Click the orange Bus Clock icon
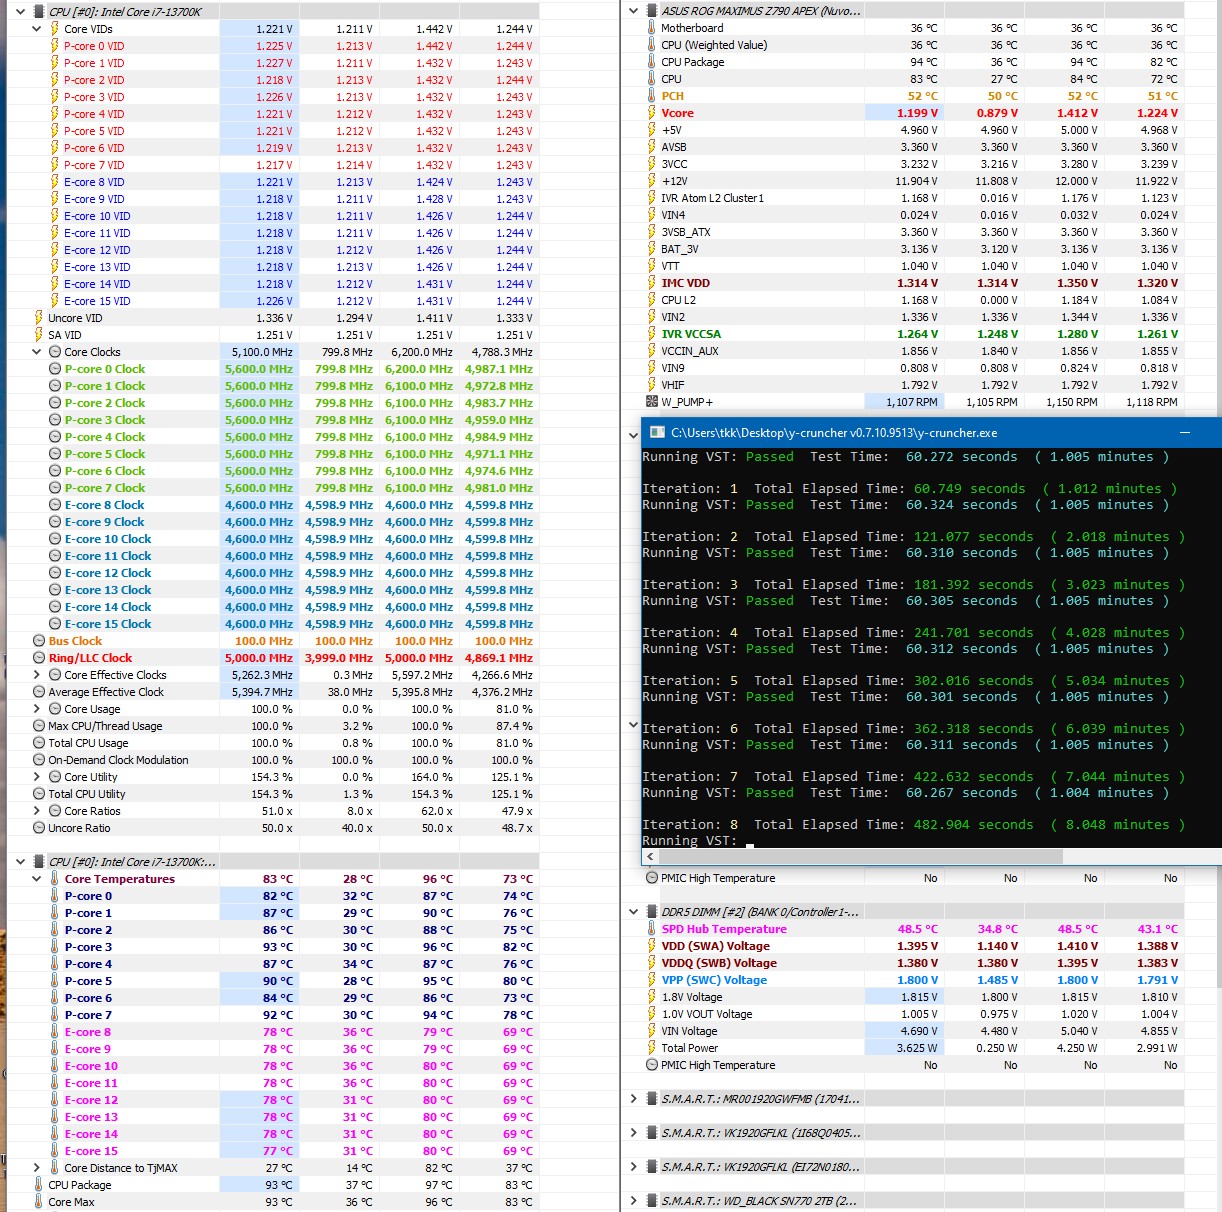The height and width of the screenshot is (1212, 1222). tap(39, 641)
